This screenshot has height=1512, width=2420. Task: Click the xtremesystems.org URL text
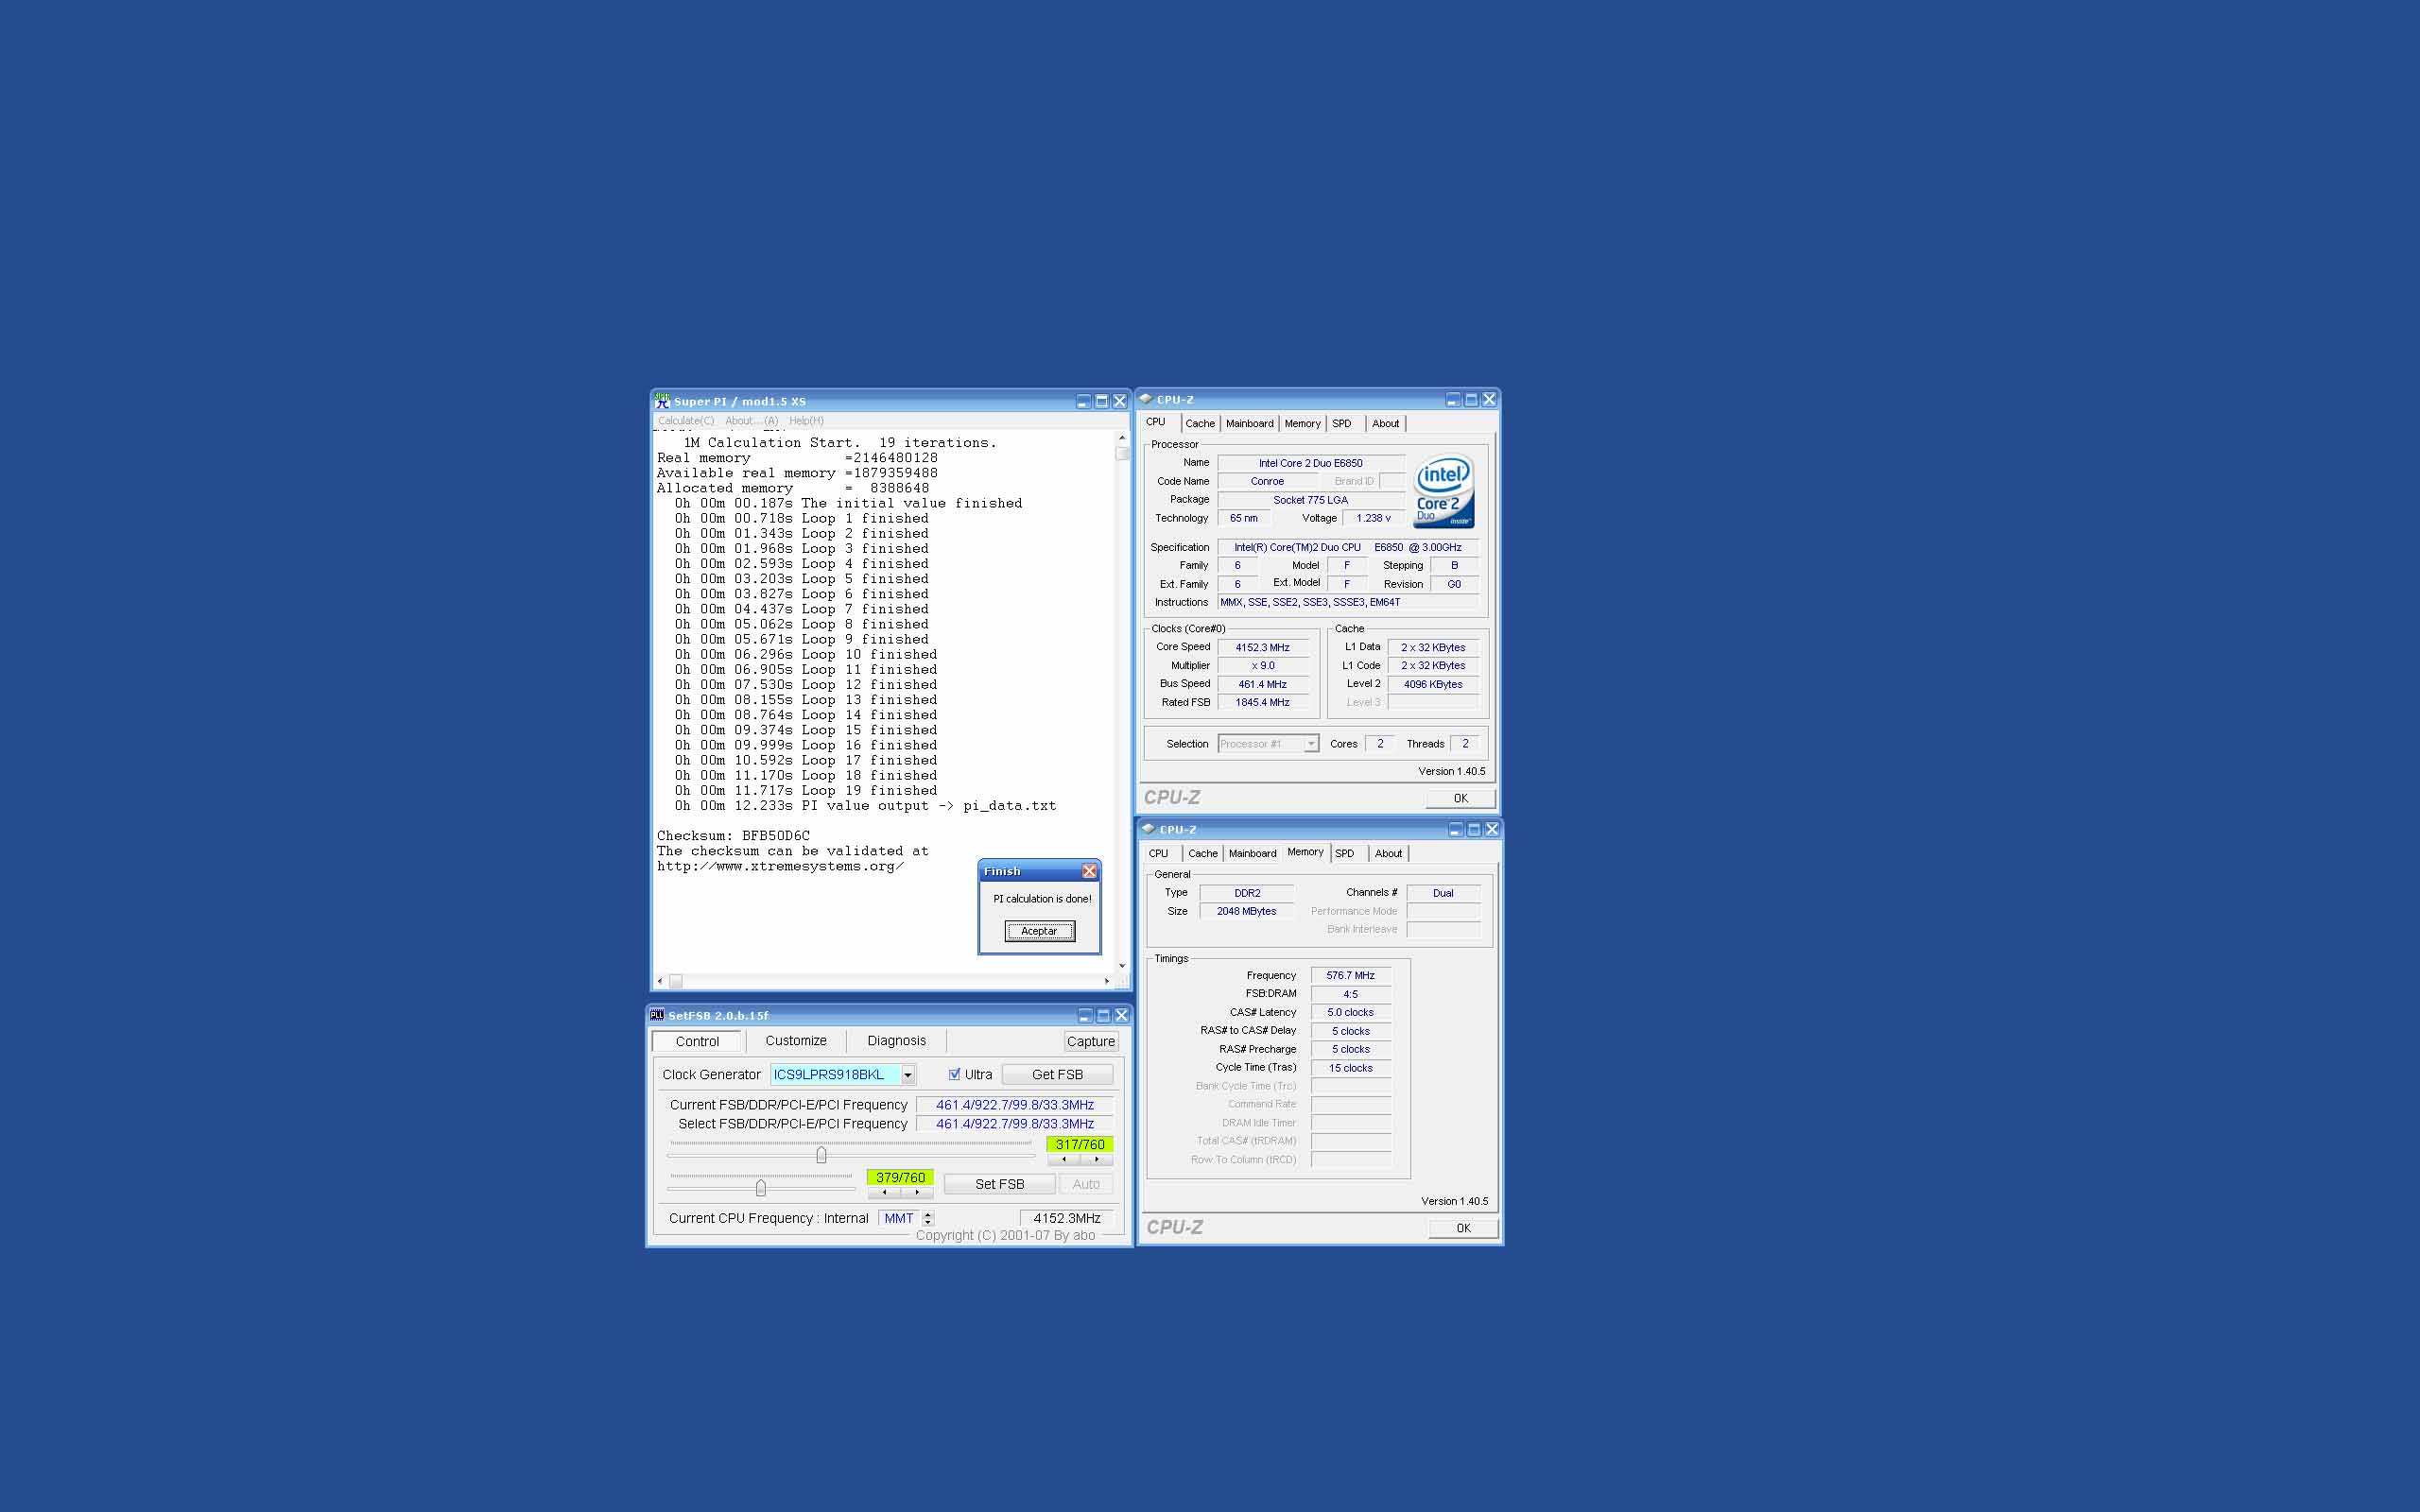780,866
